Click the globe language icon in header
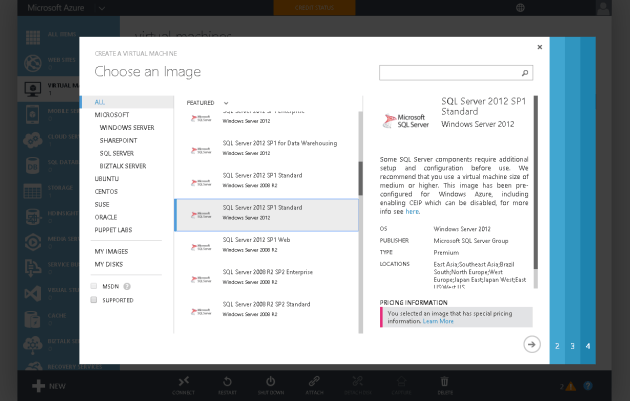Image resolution: width=630 pixels, height=401 pixels. point(520,8)
